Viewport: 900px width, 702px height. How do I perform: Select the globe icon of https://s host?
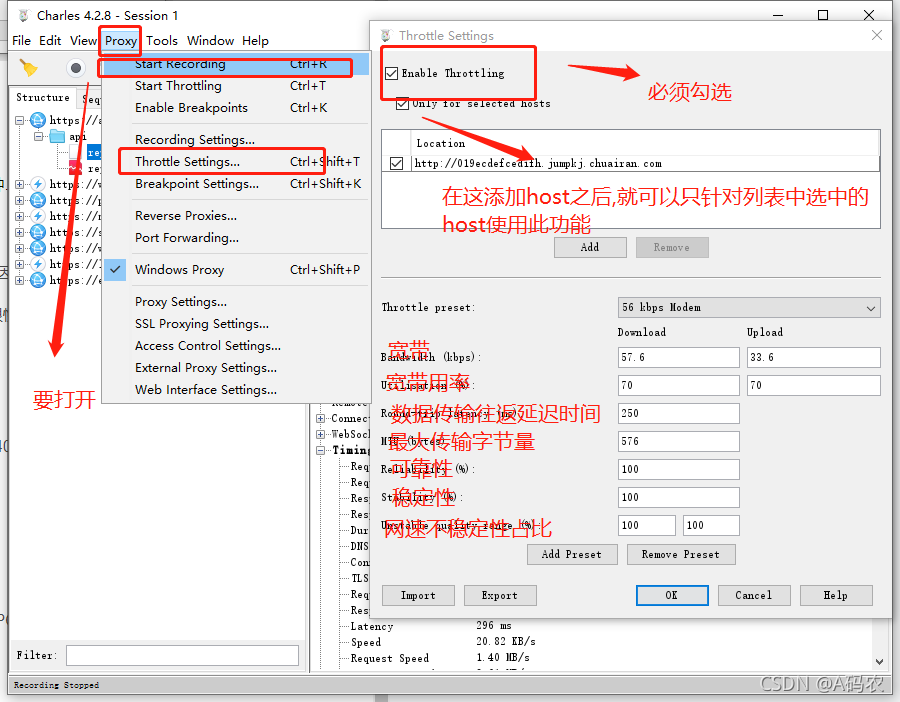38,232
